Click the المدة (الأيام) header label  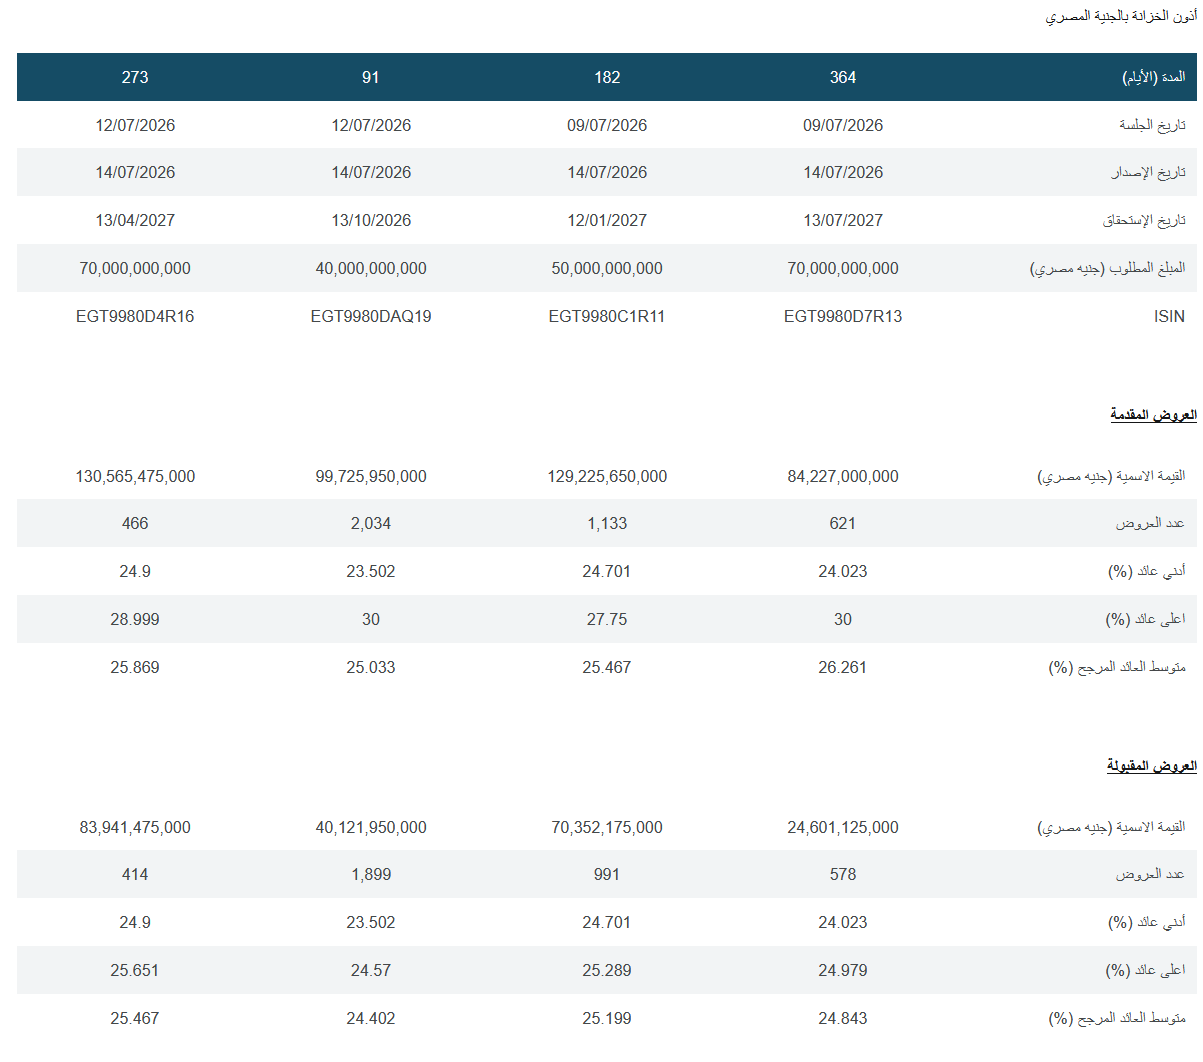1154,77
